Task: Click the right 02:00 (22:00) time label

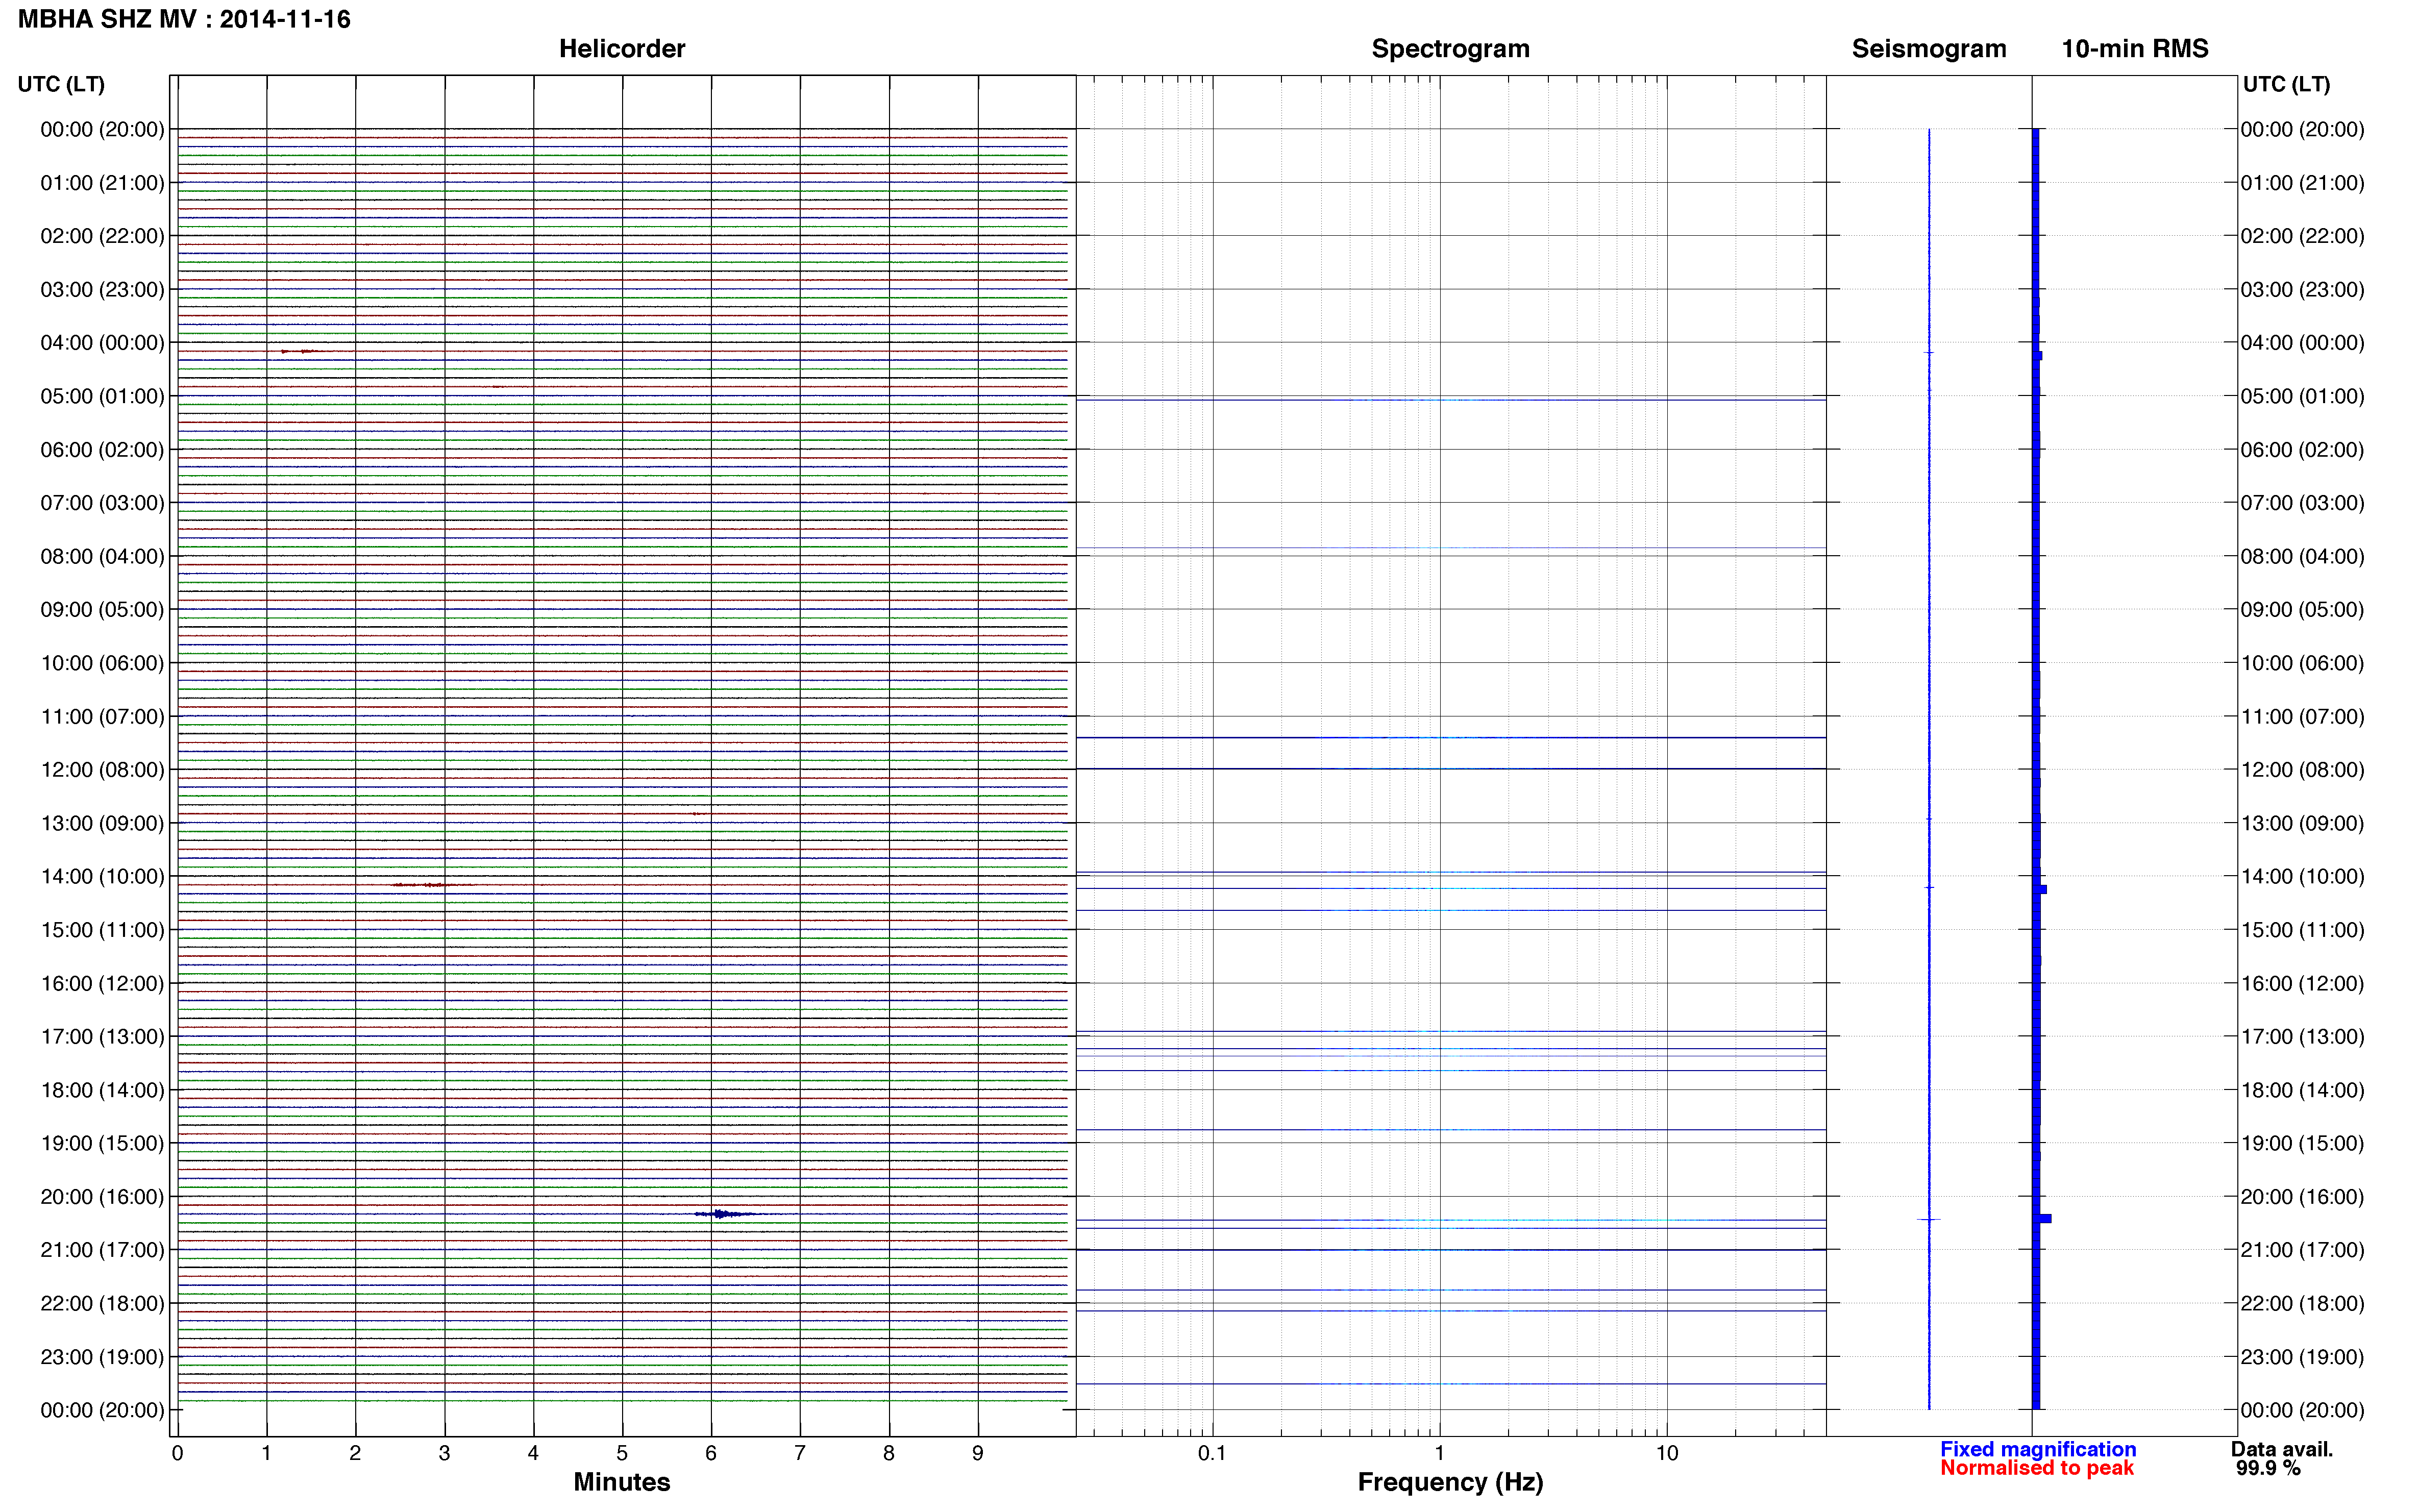Action: tap(2302, 236)
